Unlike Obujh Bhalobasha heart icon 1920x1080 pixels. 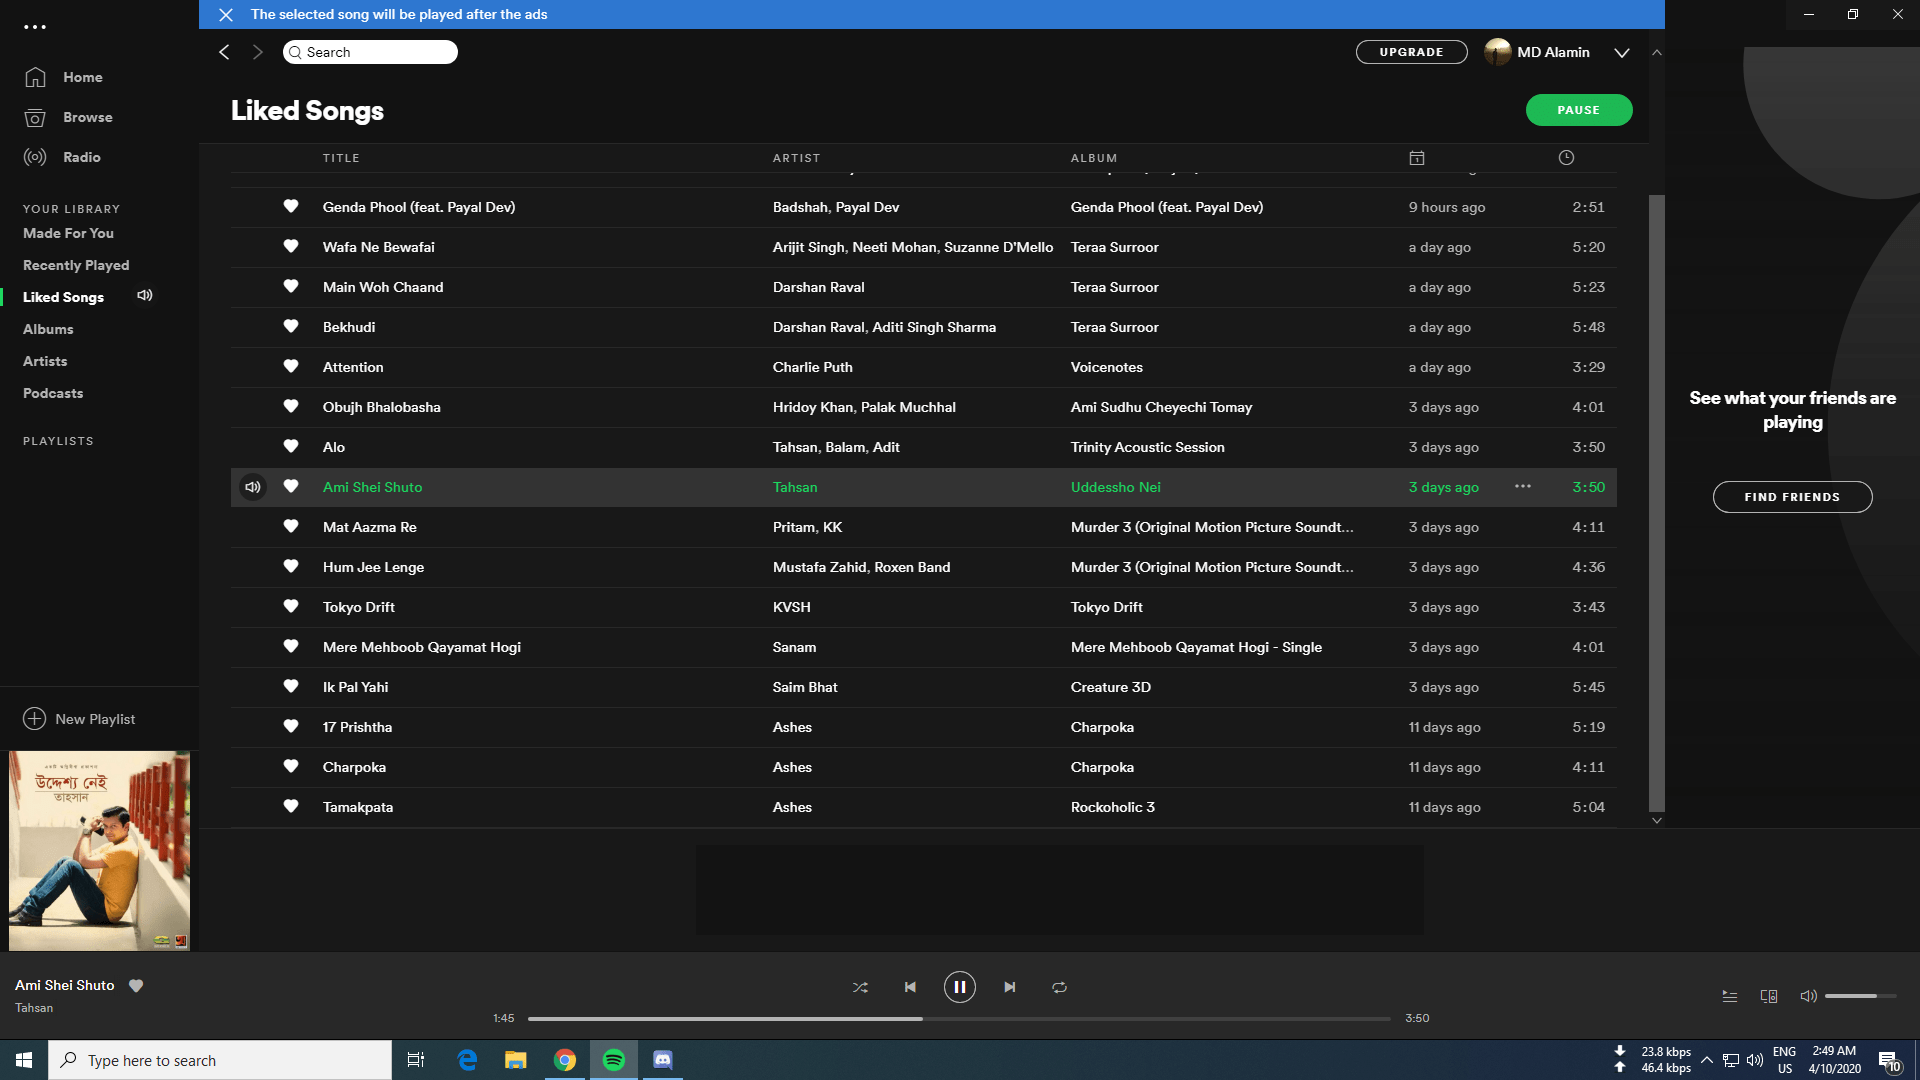pos(291,406)
